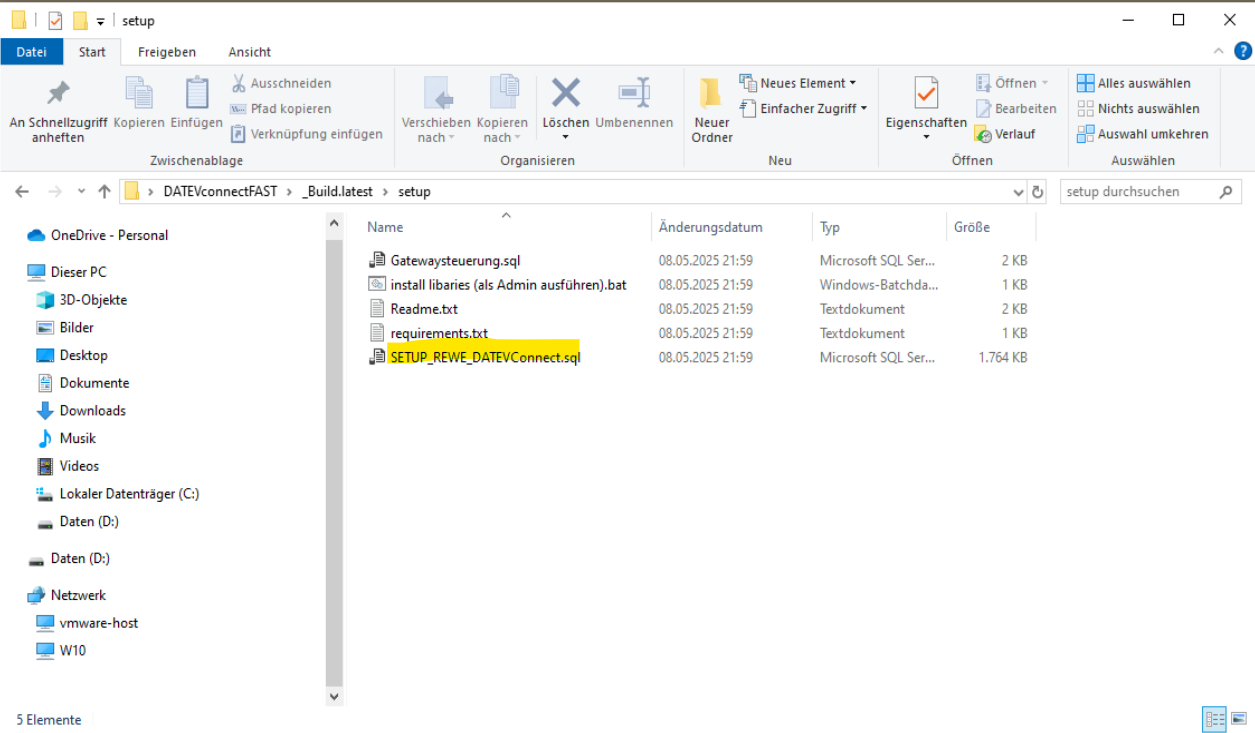The width and height of the screenshot is (1255, 733).
Task: Click Pfad kopieren button
Action: pos(281,108)
